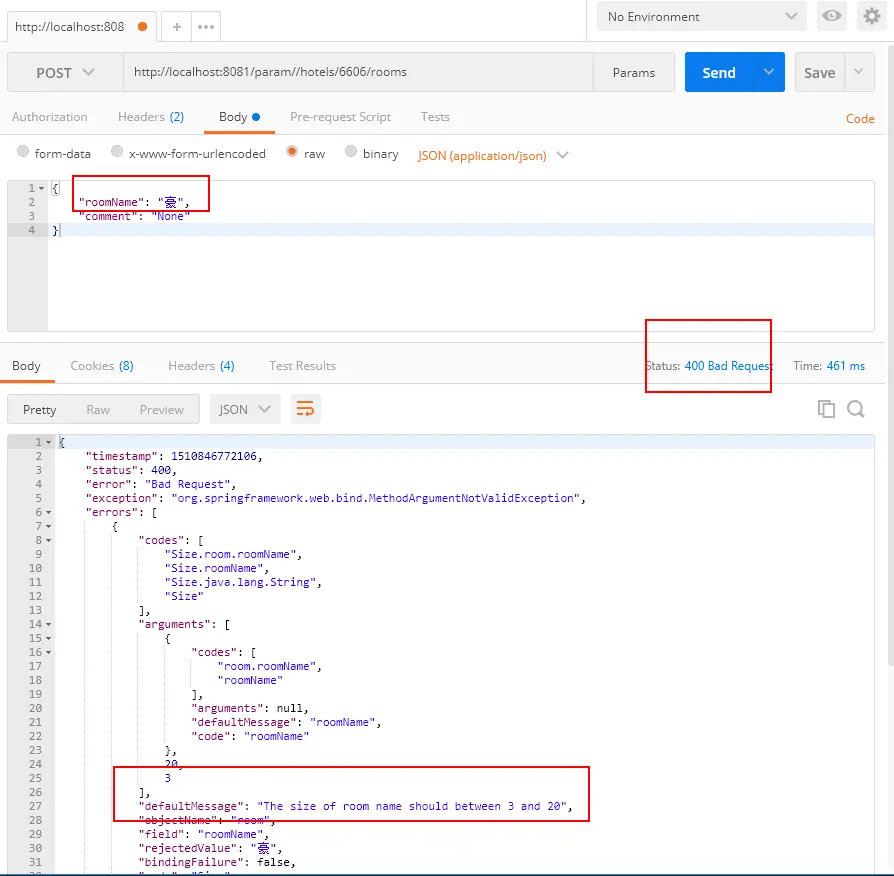The width and height of the screenshot is (894, 876).
Task: Collapse response line 14 arguments fold arrow
Action: coord(48,624)
